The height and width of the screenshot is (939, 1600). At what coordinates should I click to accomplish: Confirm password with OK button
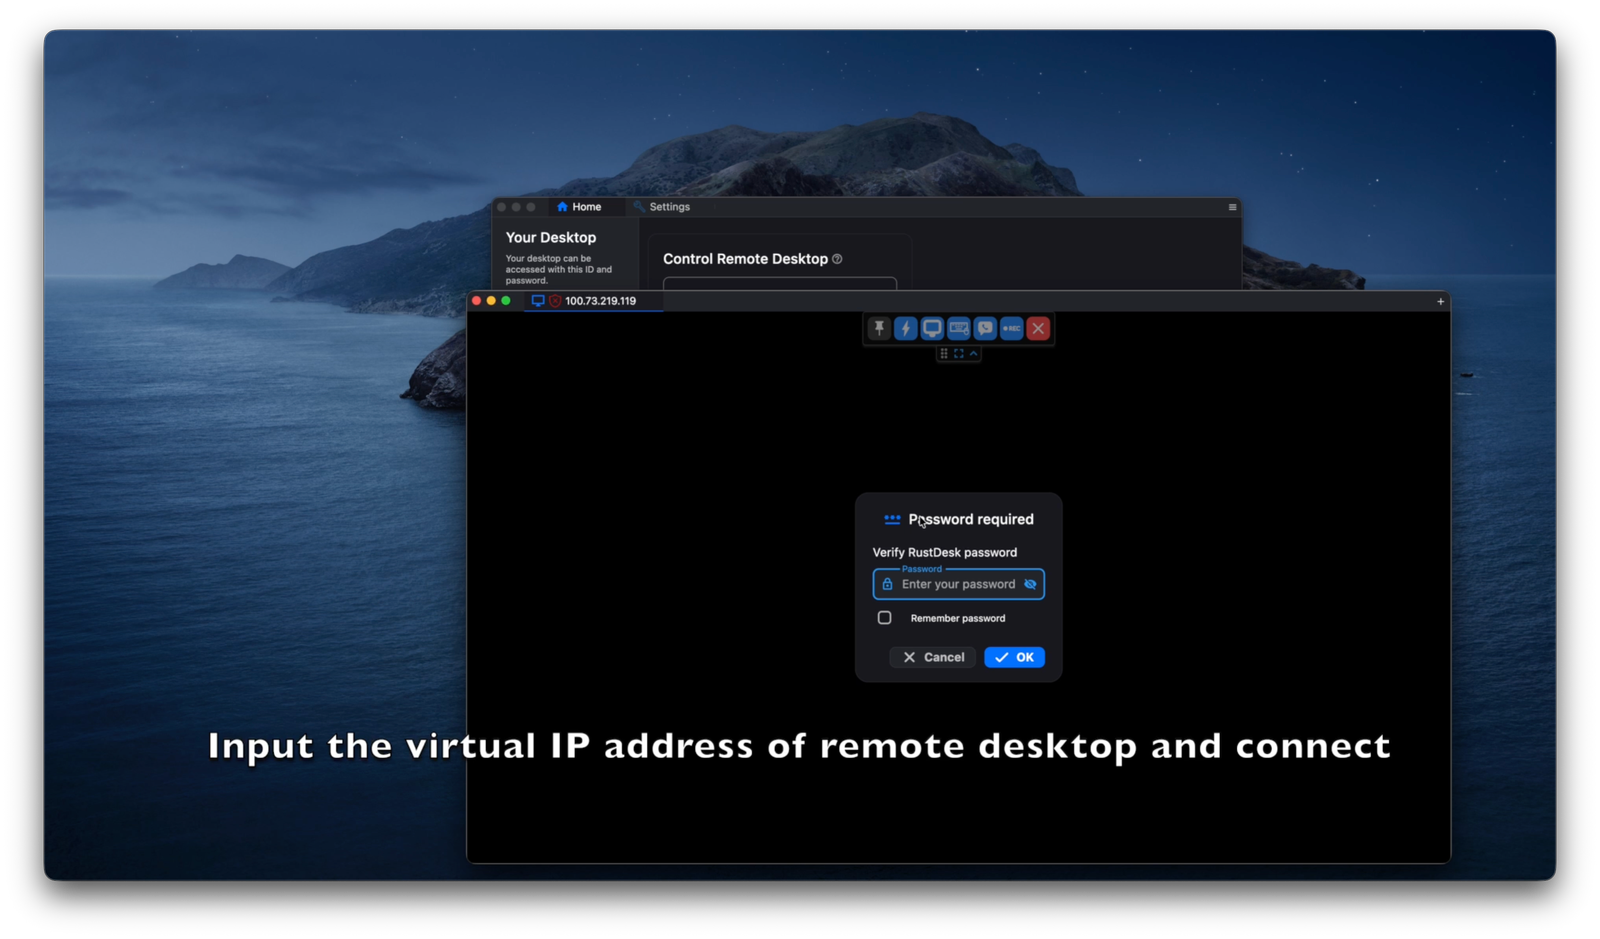(1014, 657)
